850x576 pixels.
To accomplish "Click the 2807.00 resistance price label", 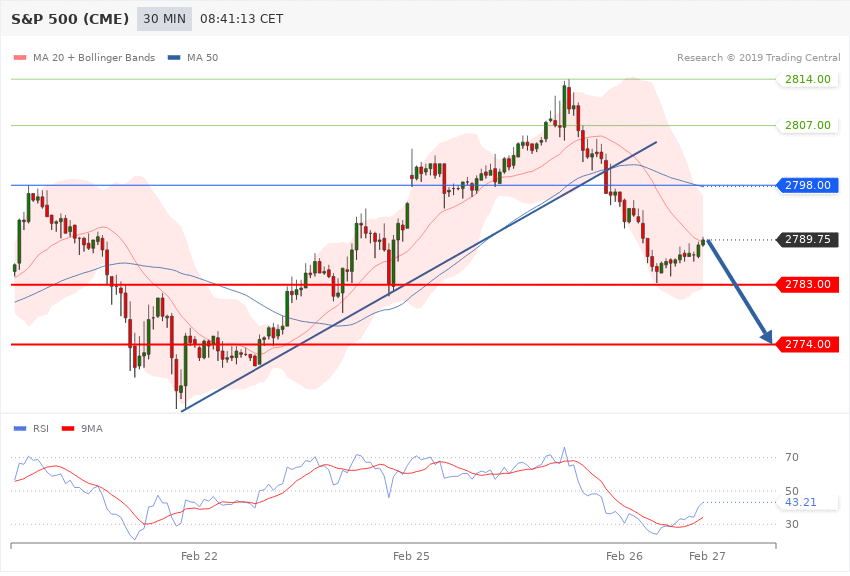I will (x=808, y=125).
